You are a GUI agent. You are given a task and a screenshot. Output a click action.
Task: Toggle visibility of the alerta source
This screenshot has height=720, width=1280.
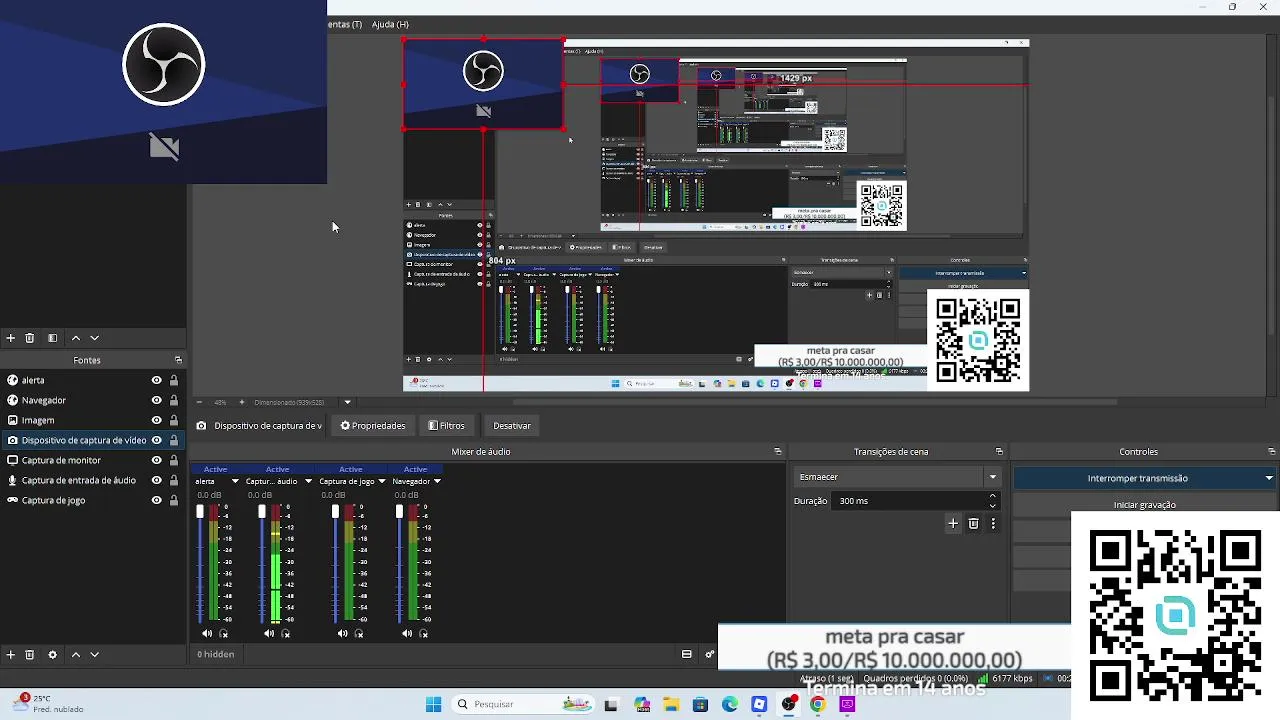tap(156, 380)
